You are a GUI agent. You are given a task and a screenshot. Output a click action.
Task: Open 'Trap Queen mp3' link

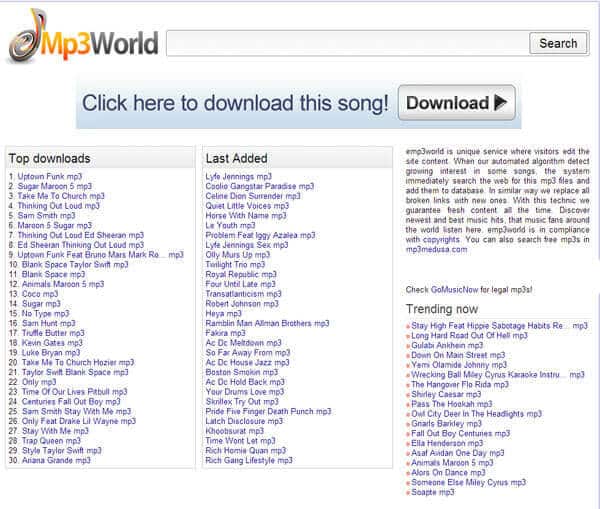coord(51,440)
